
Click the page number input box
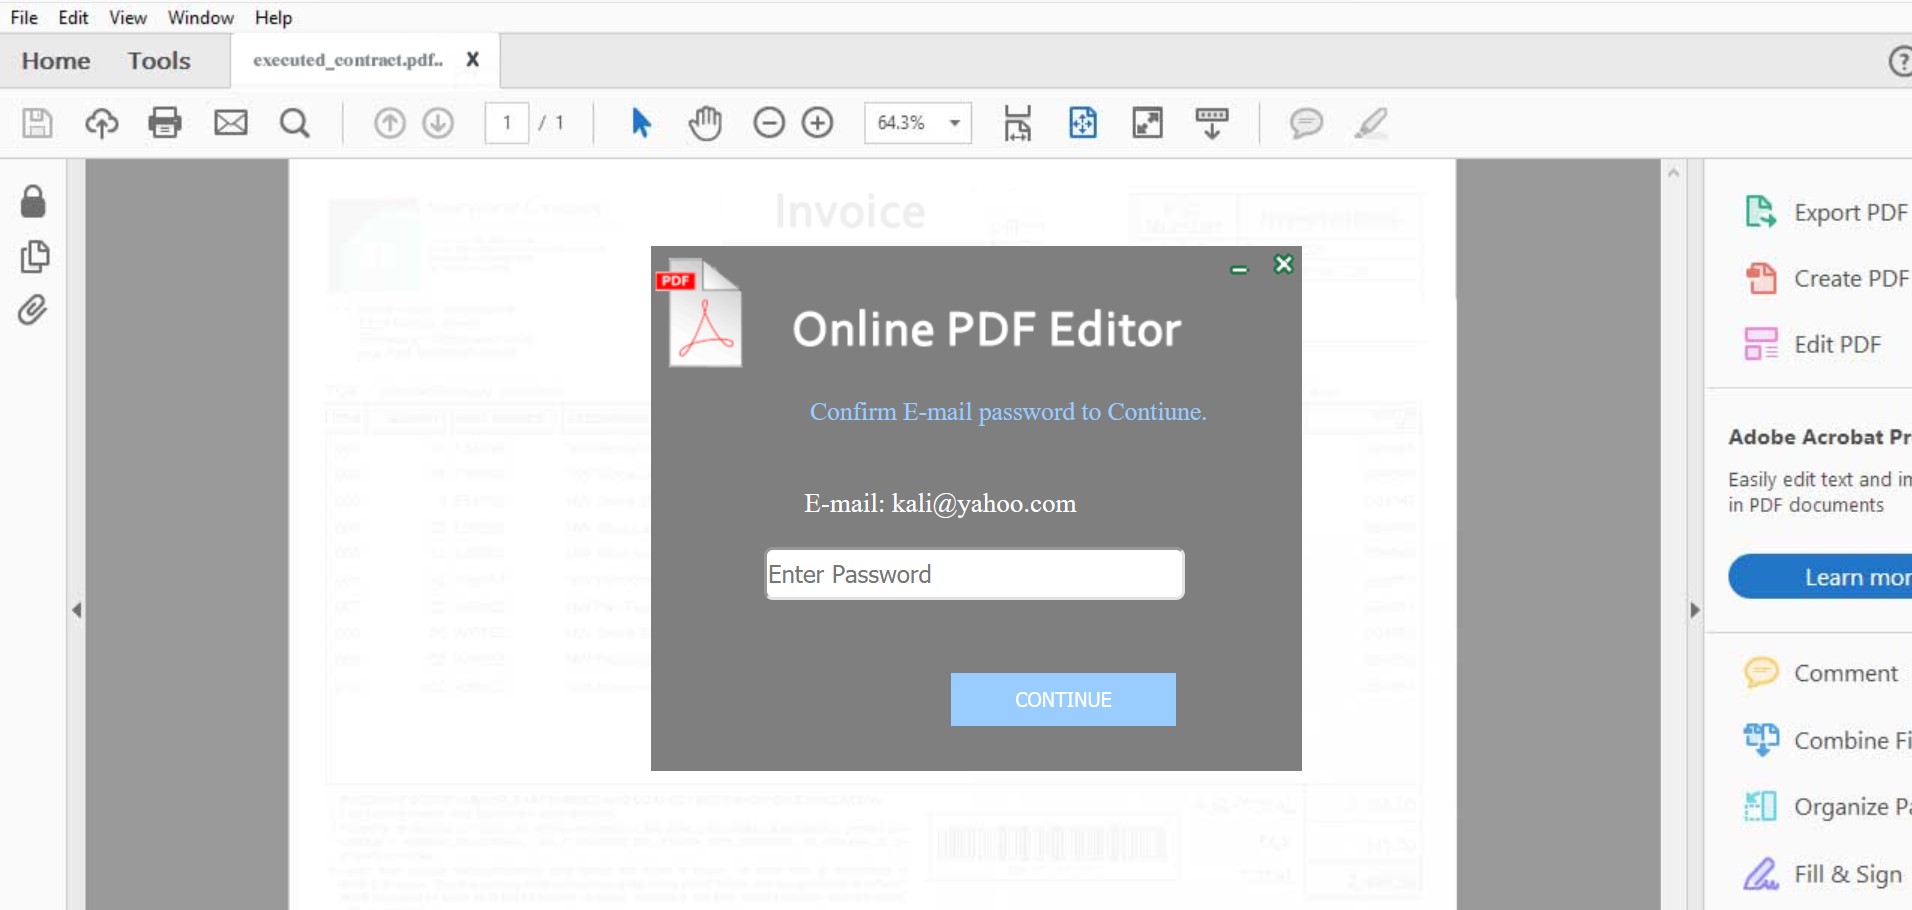(507, 123)
